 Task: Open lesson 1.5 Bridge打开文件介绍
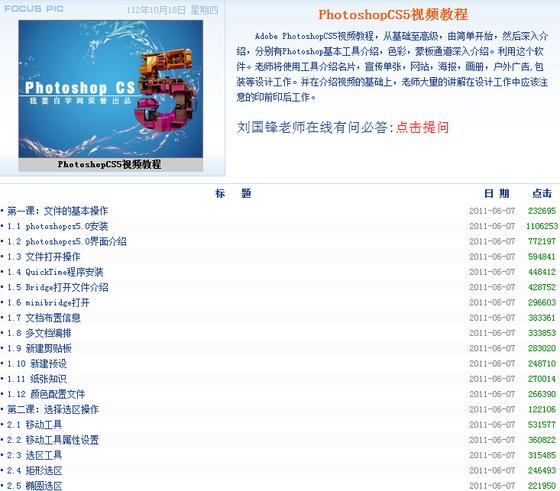click(x=58, y=287)
